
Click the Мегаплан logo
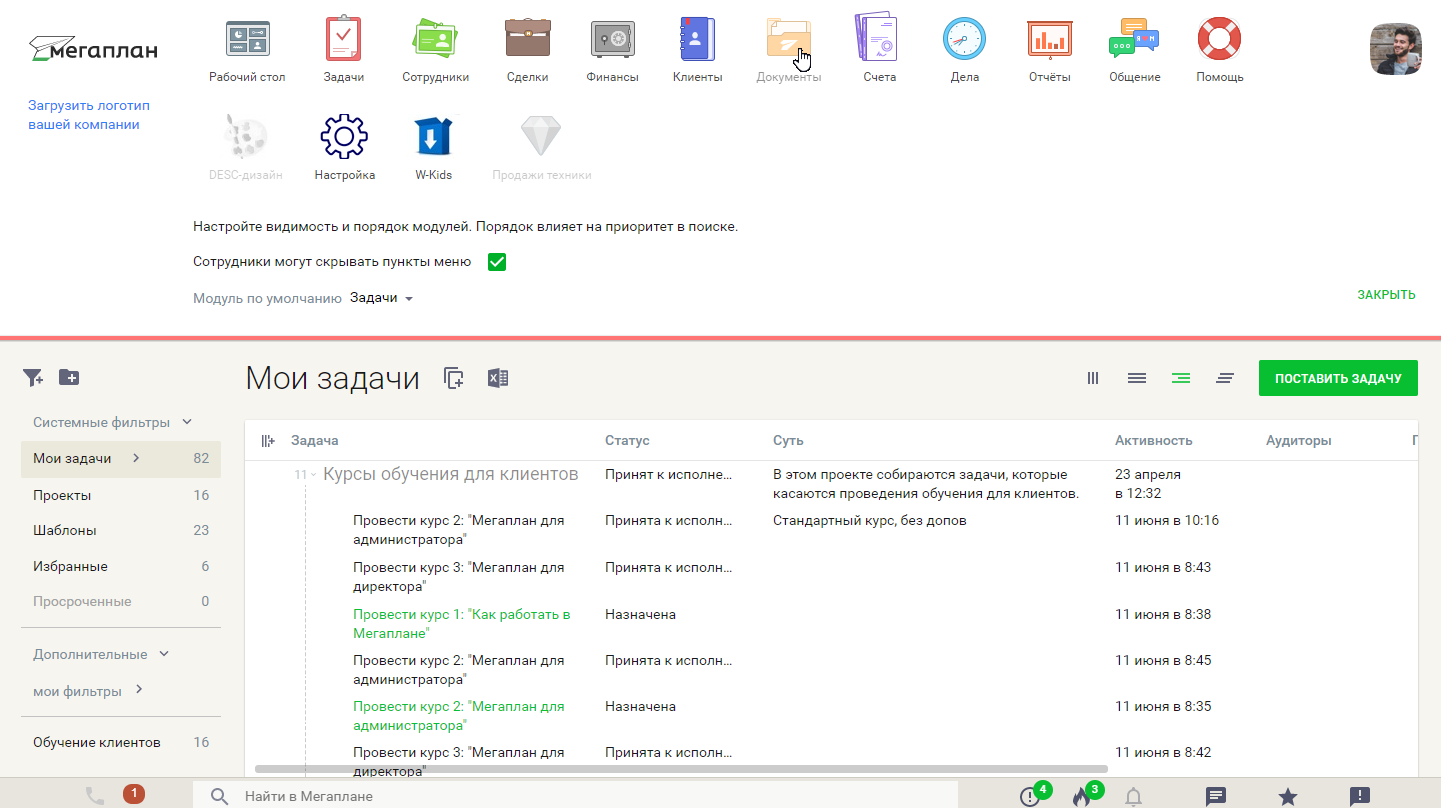[x=93, y=48]
